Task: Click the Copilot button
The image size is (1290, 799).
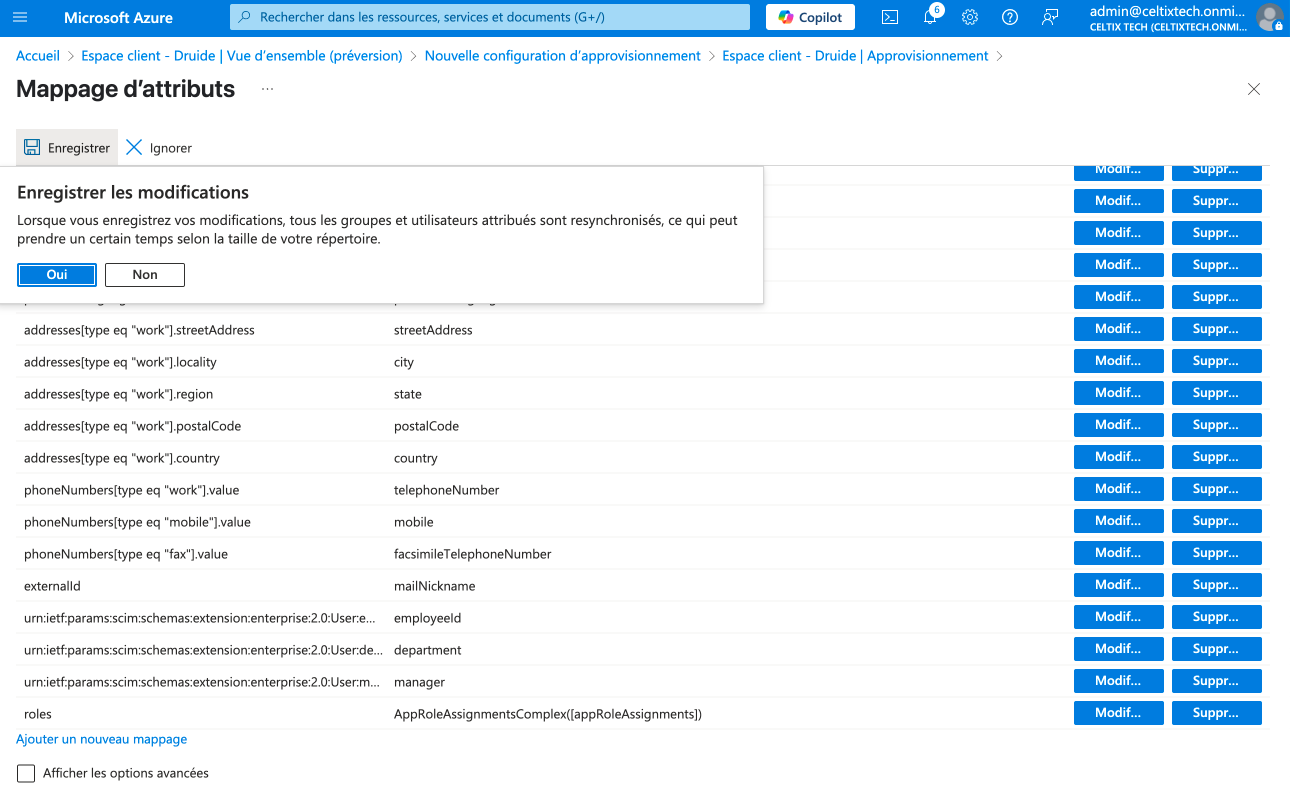Action: (811, 17)
